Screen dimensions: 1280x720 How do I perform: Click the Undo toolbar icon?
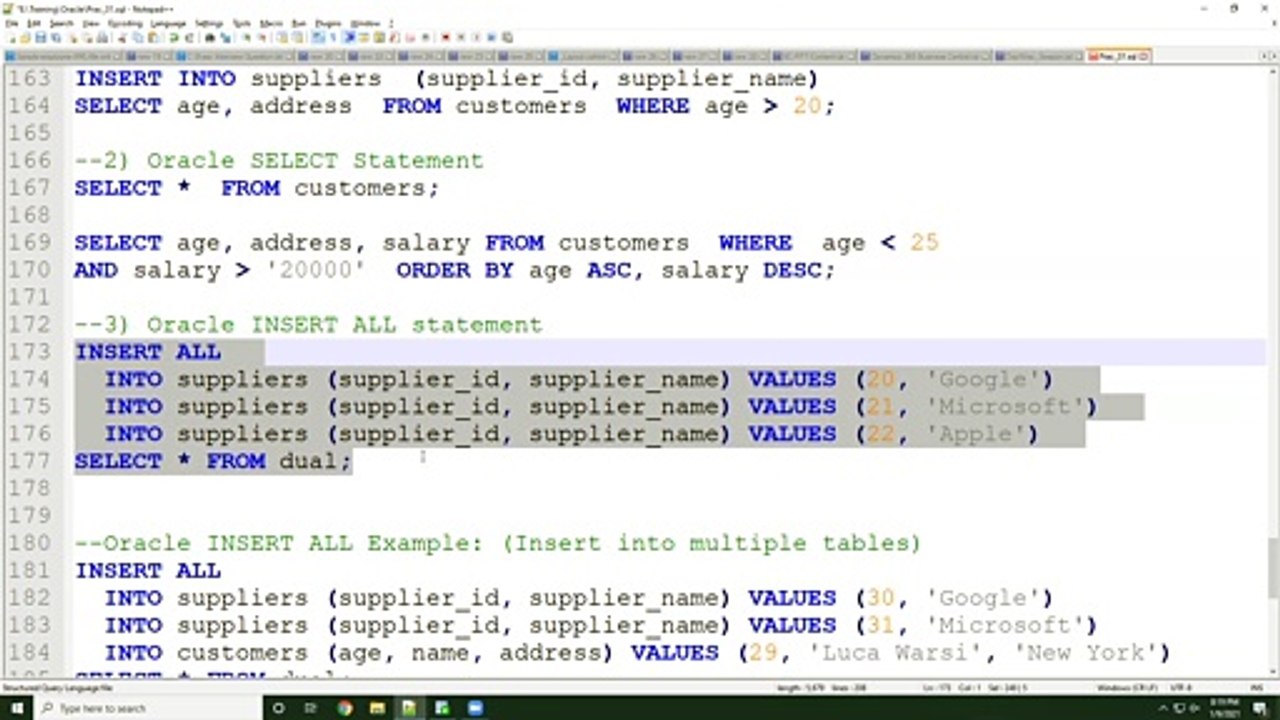tap(173, 37)
